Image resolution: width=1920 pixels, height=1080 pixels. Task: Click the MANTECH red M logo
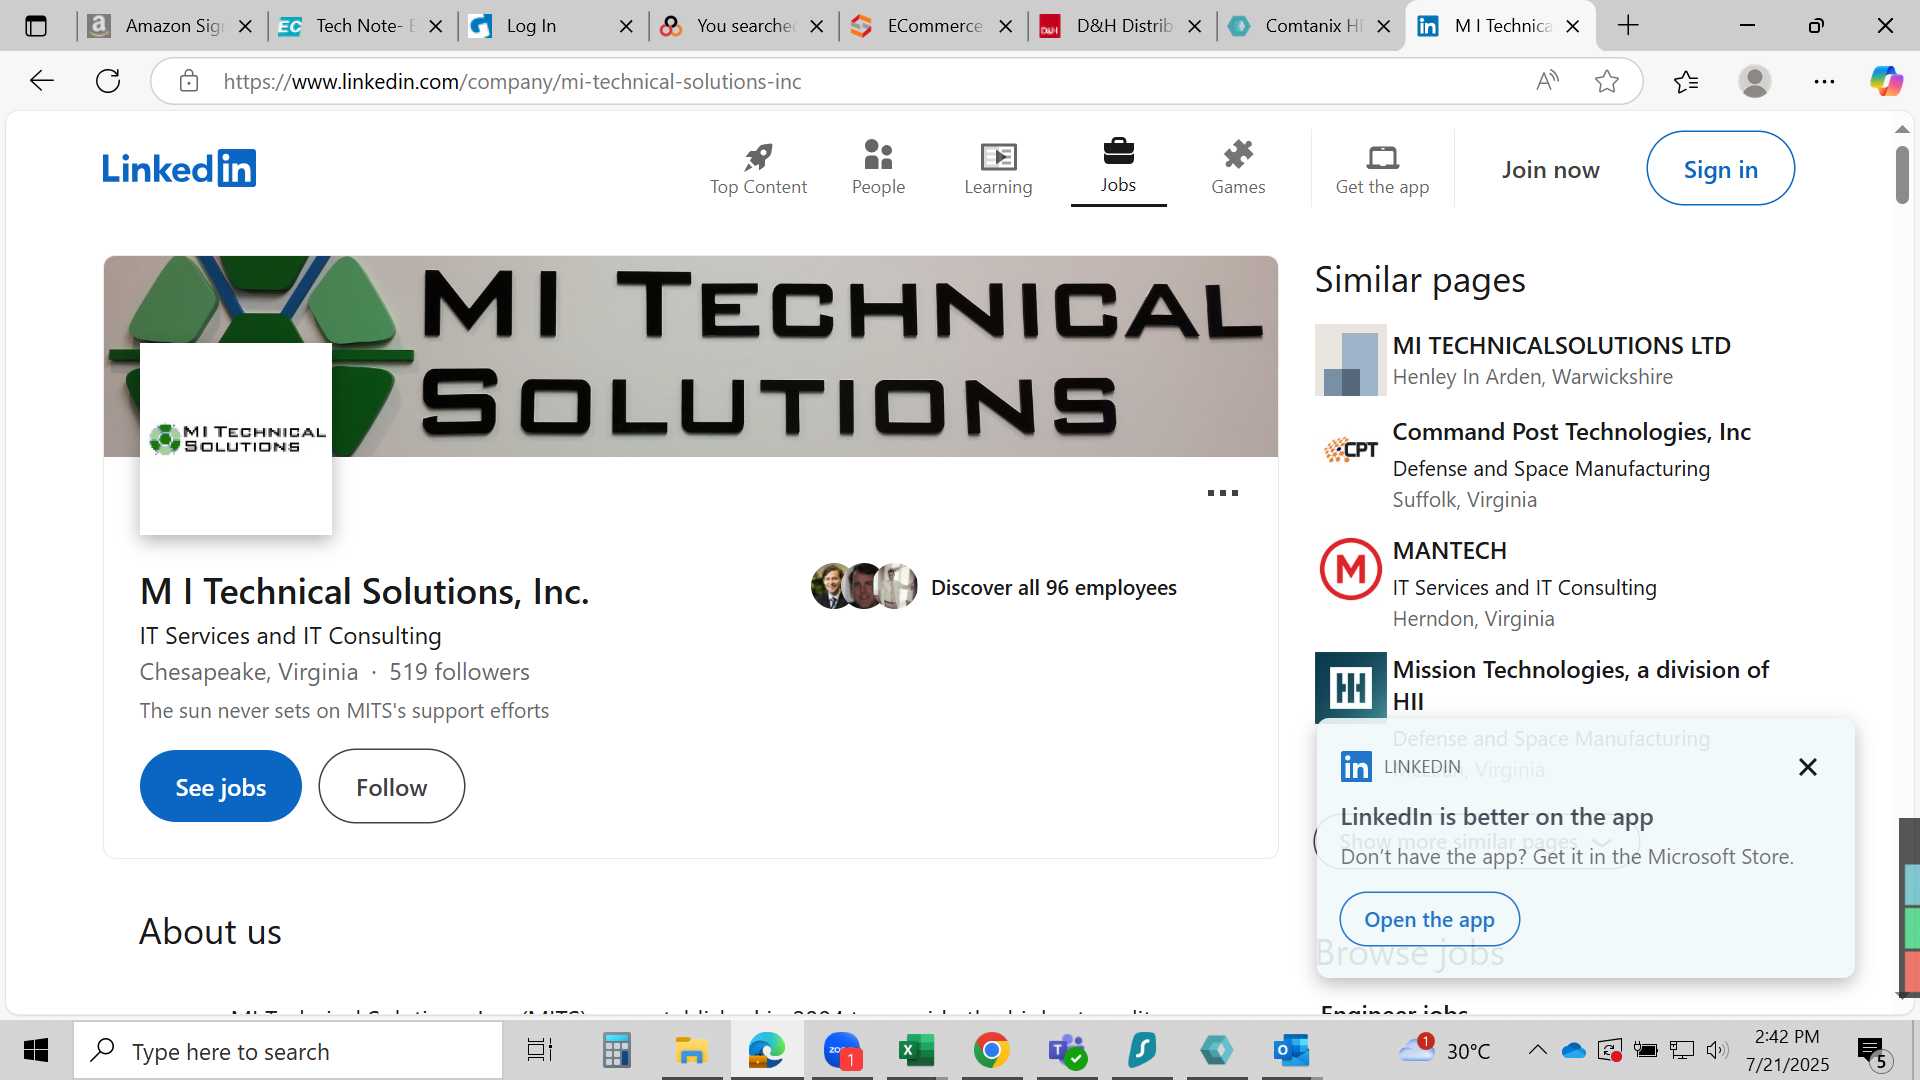click(1350, 569)
